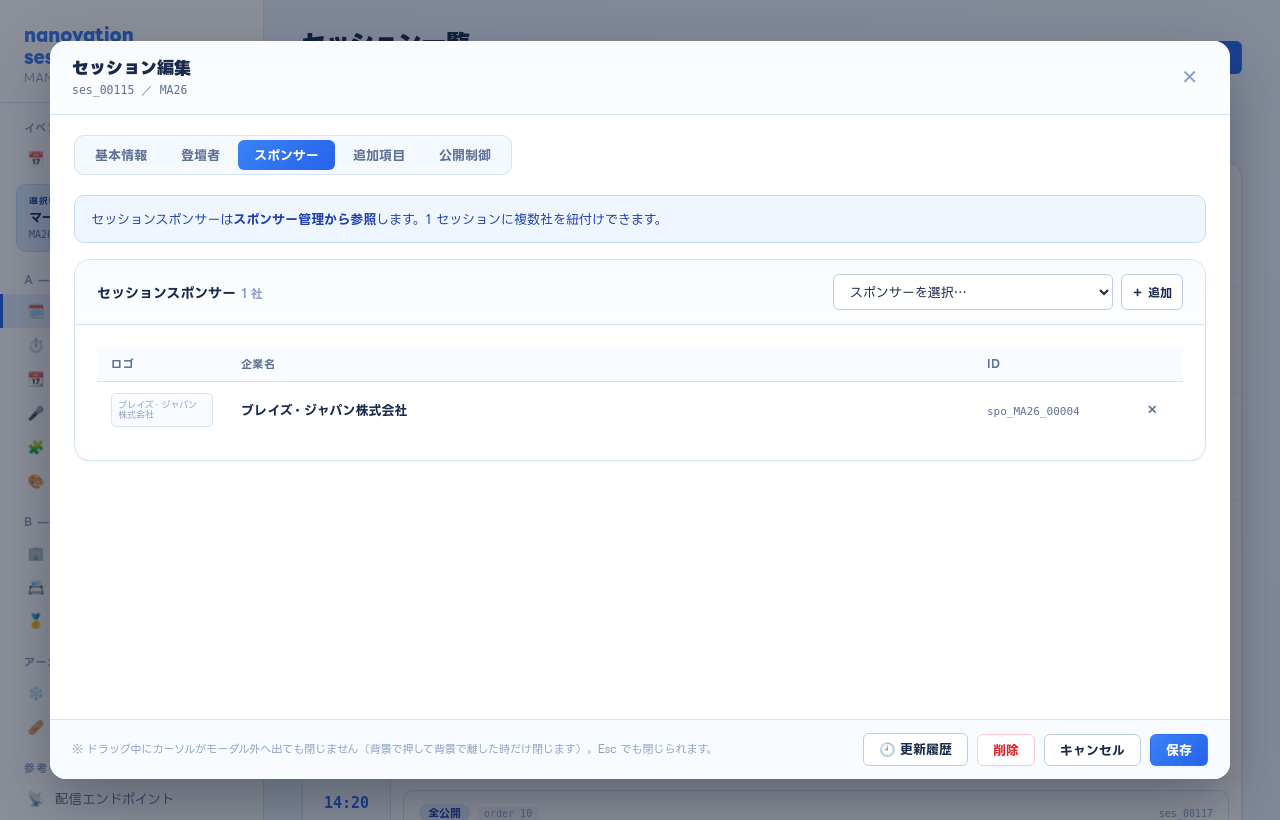Viewport: 1280px width, 820px height.
Task: Click the snowflake icon in the background sidebar
Action: coord(36,693)
